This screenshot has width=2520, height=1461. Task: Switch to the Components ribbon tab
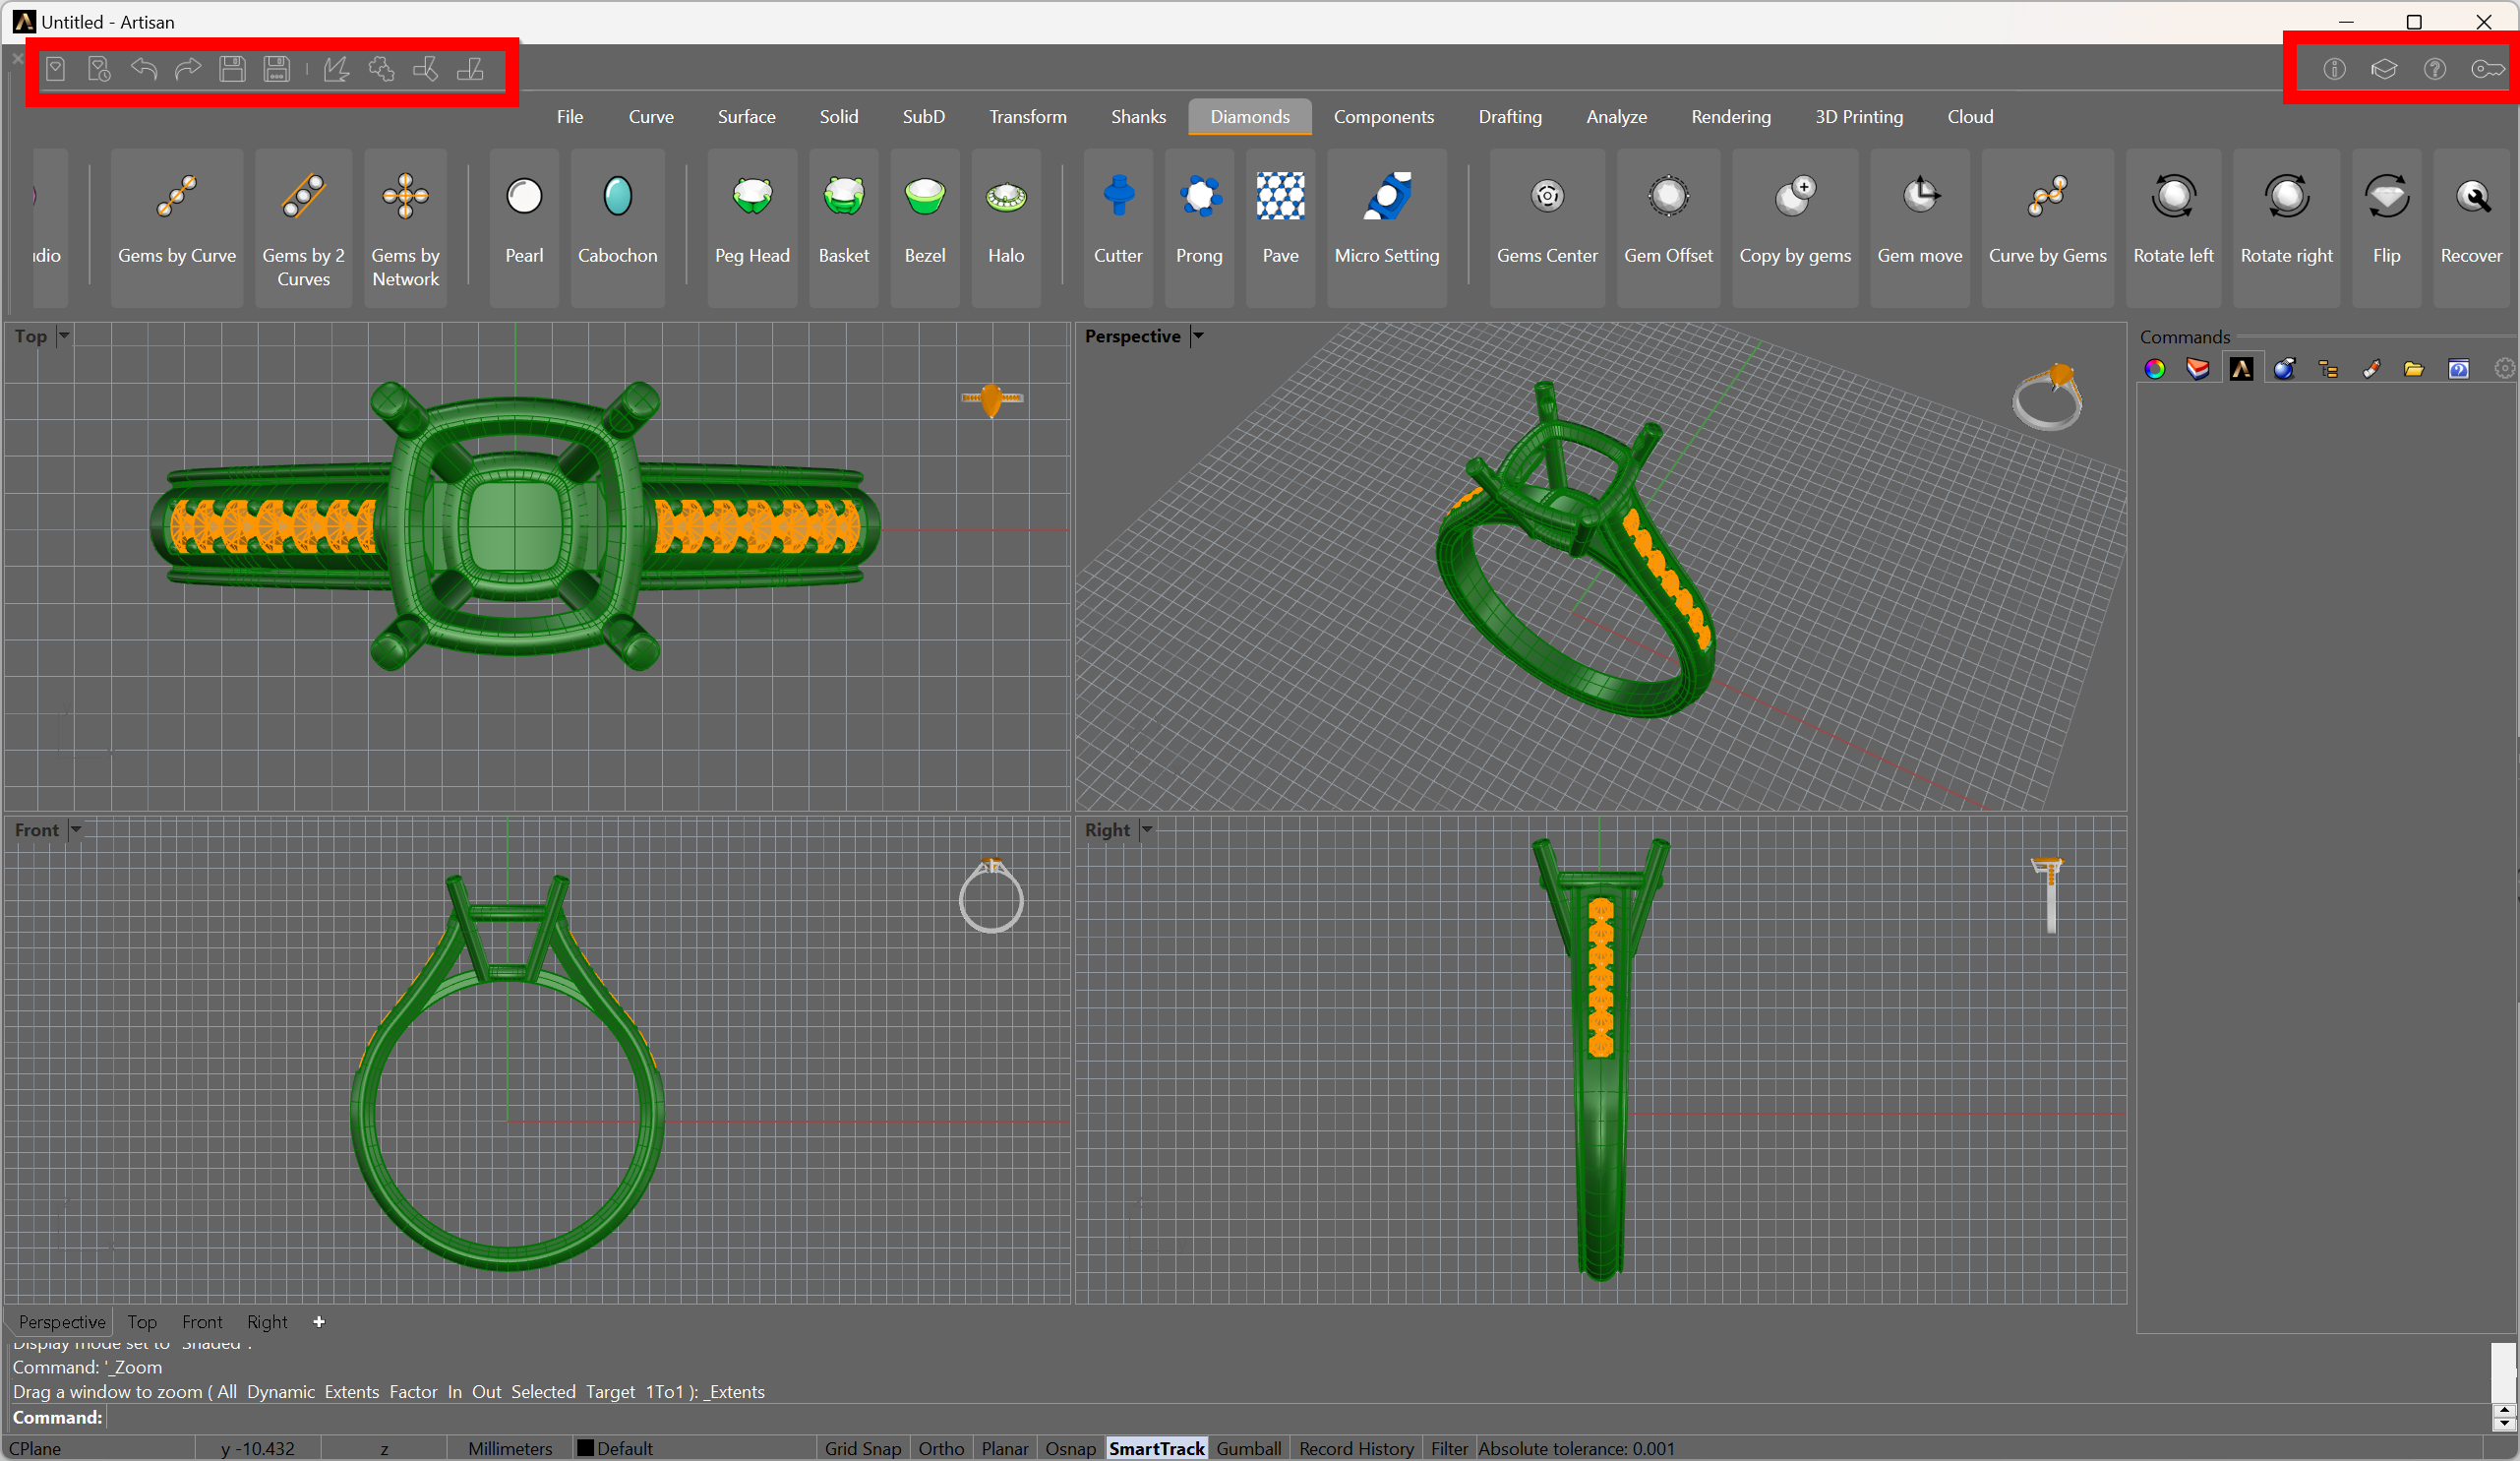tap(1383, 117)
